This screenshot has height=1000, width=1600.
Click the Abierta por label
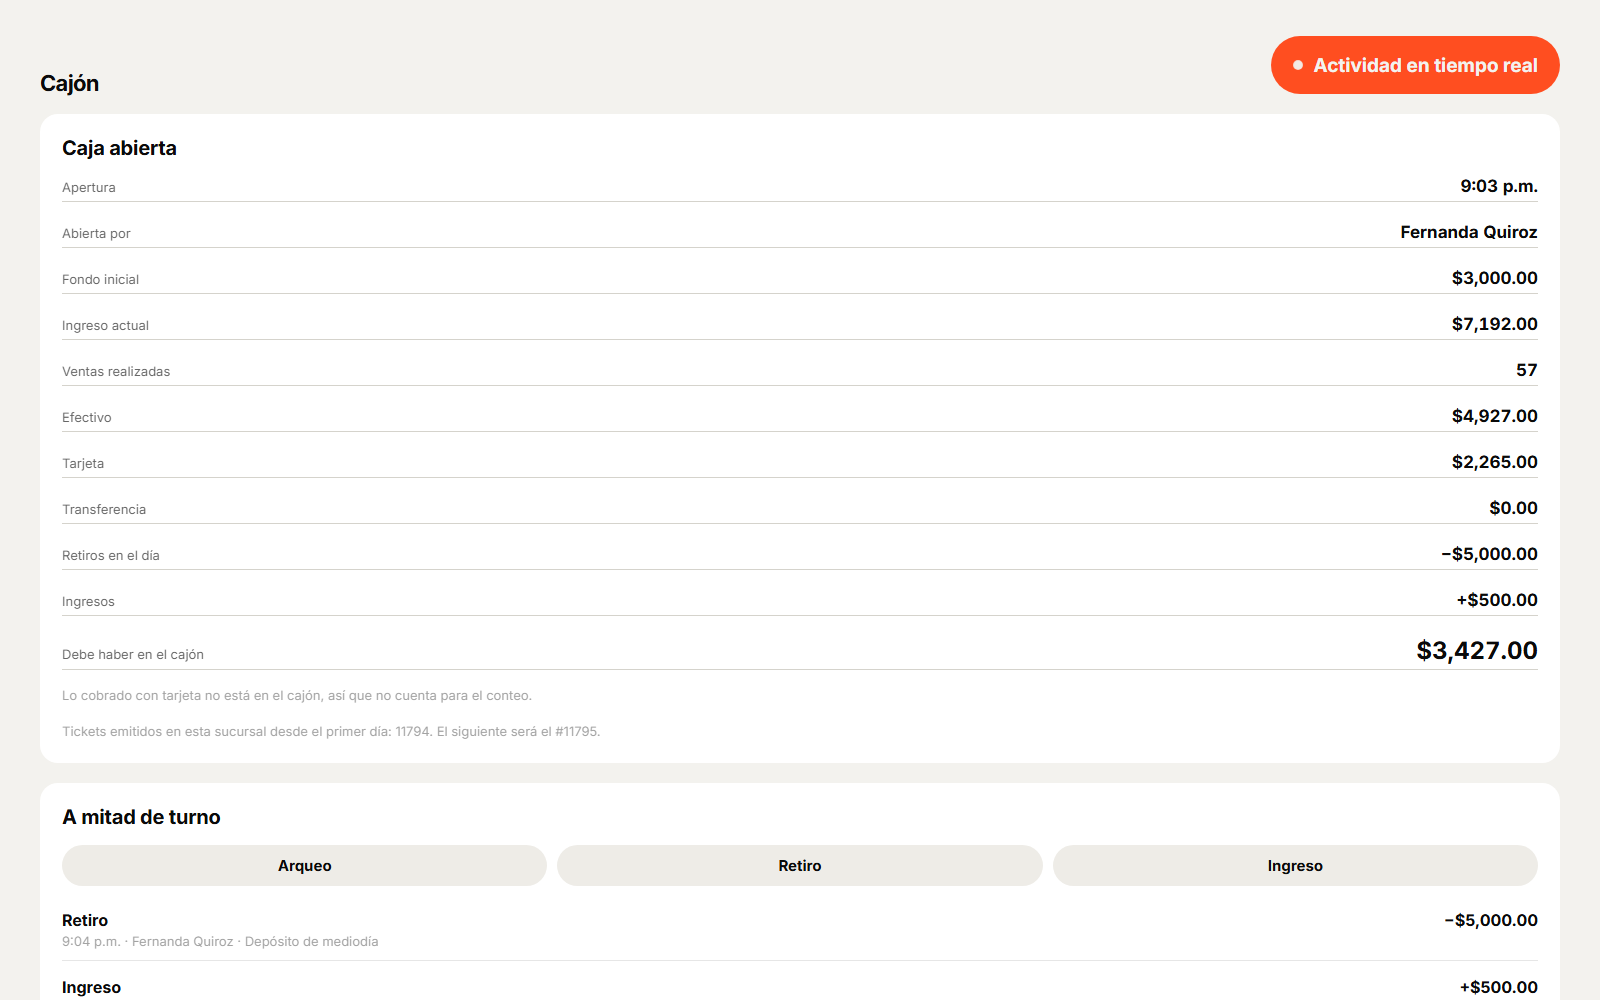(x=96, y=234)
